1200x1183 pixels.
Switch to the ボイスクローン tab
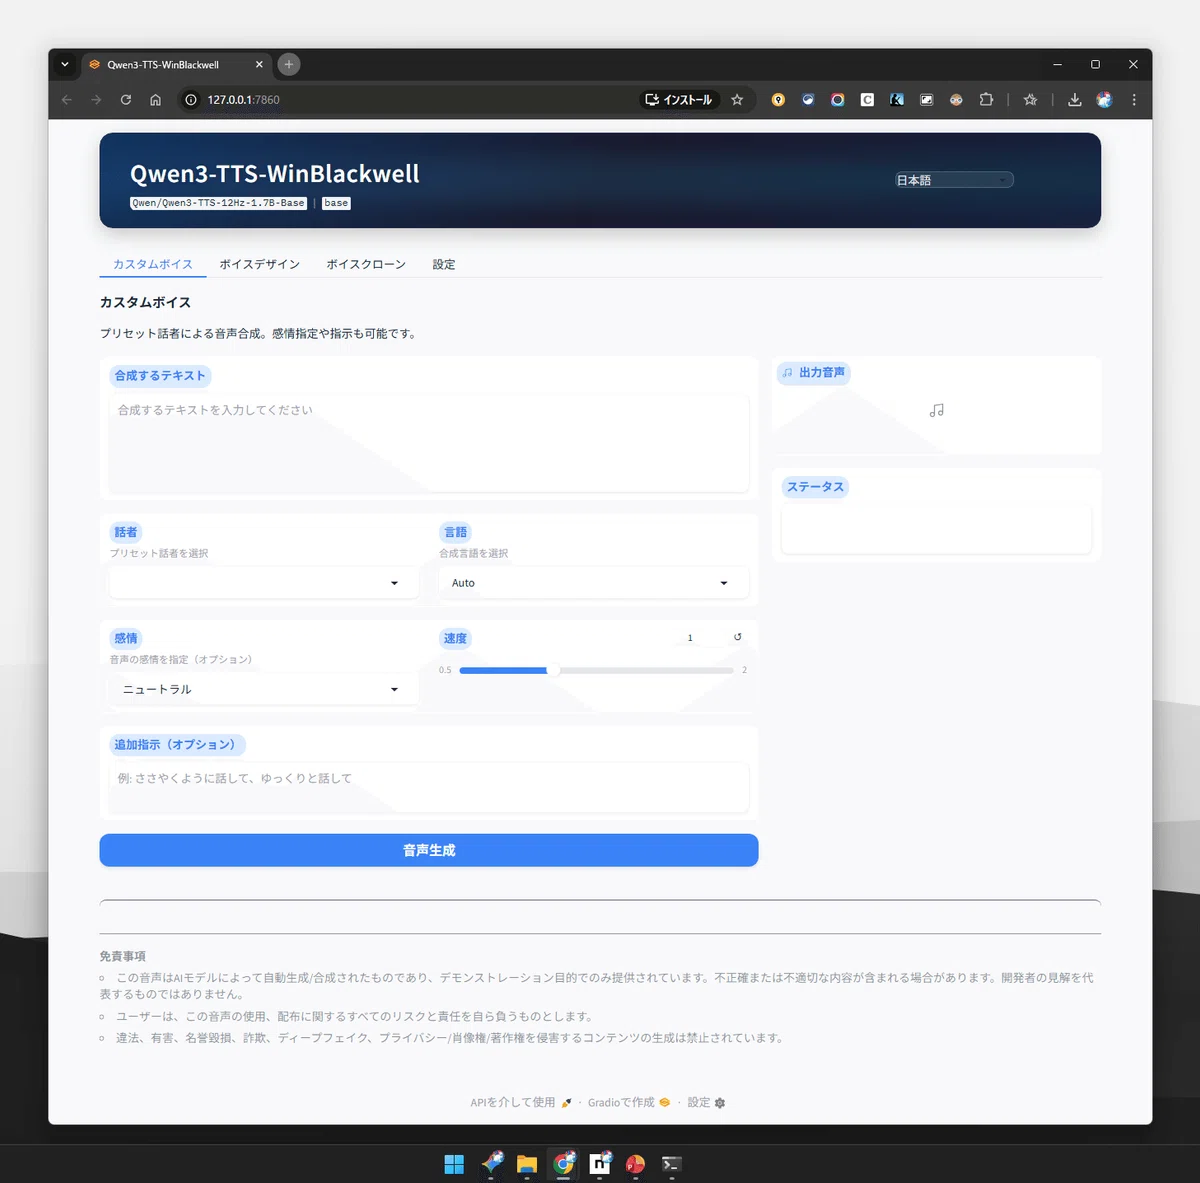[366, 264]
